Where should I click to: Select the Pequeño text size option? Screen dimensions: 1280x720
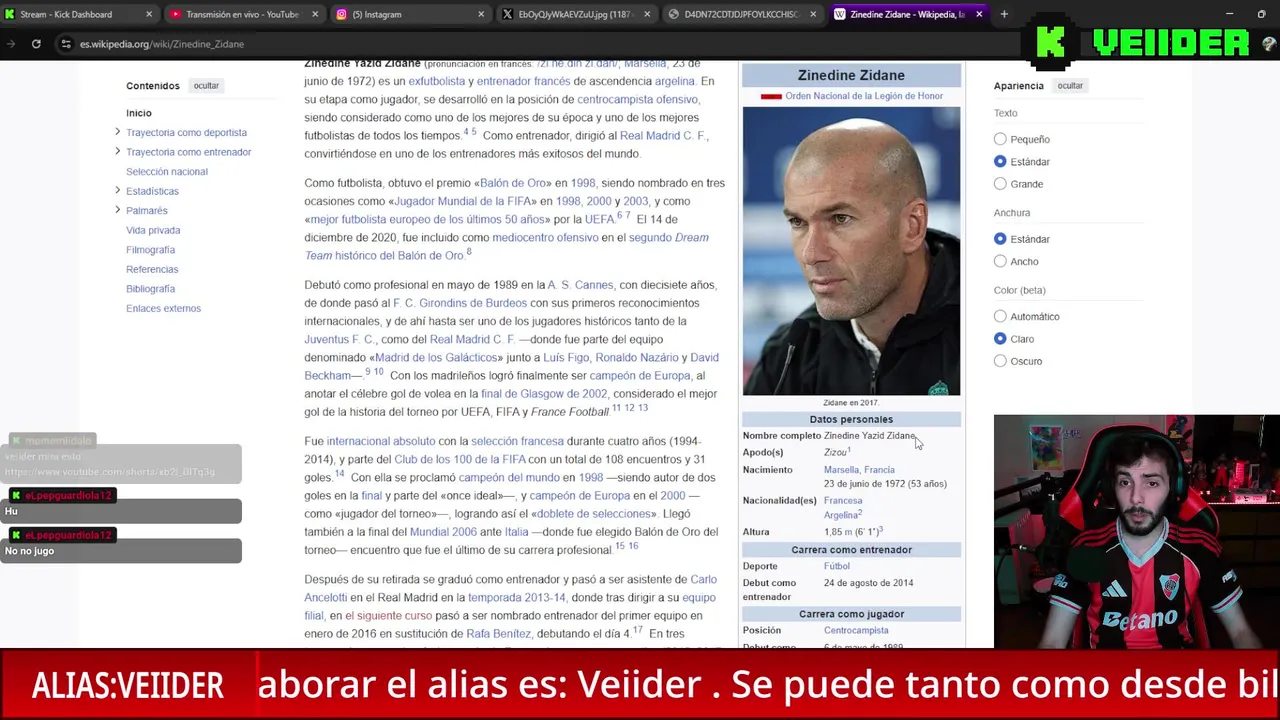(1000, 139)
